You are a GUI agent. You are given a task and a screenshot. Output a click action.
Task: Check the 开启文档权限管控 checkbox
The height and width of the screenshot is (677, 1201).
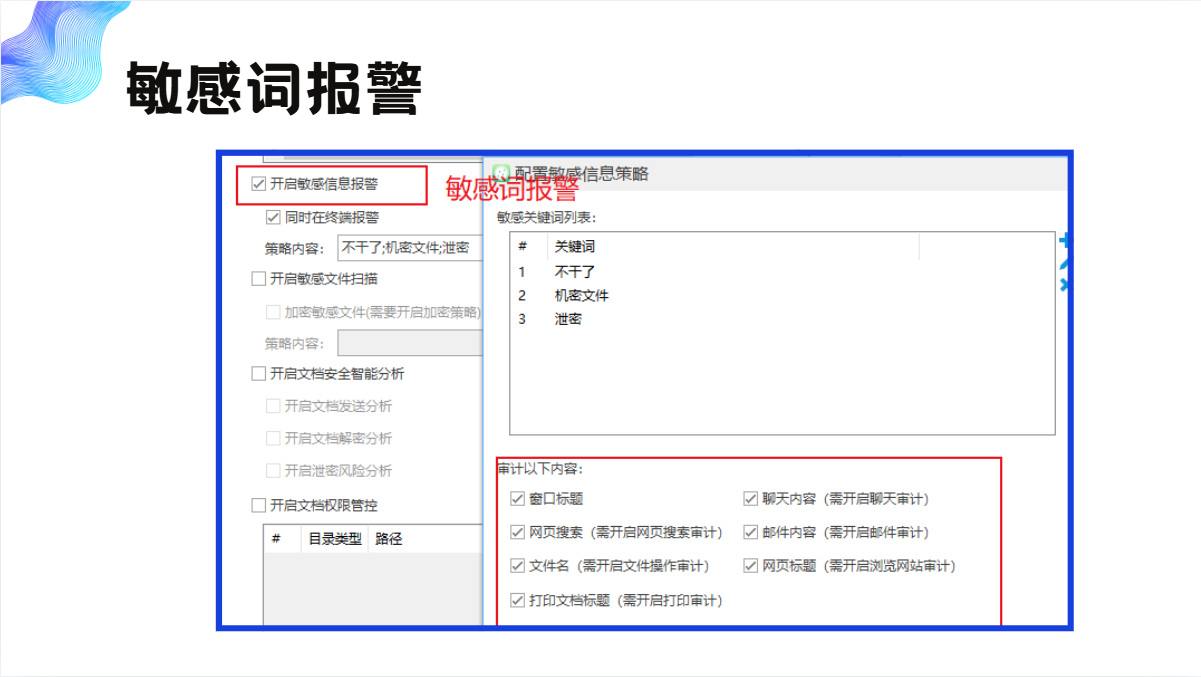259,505
